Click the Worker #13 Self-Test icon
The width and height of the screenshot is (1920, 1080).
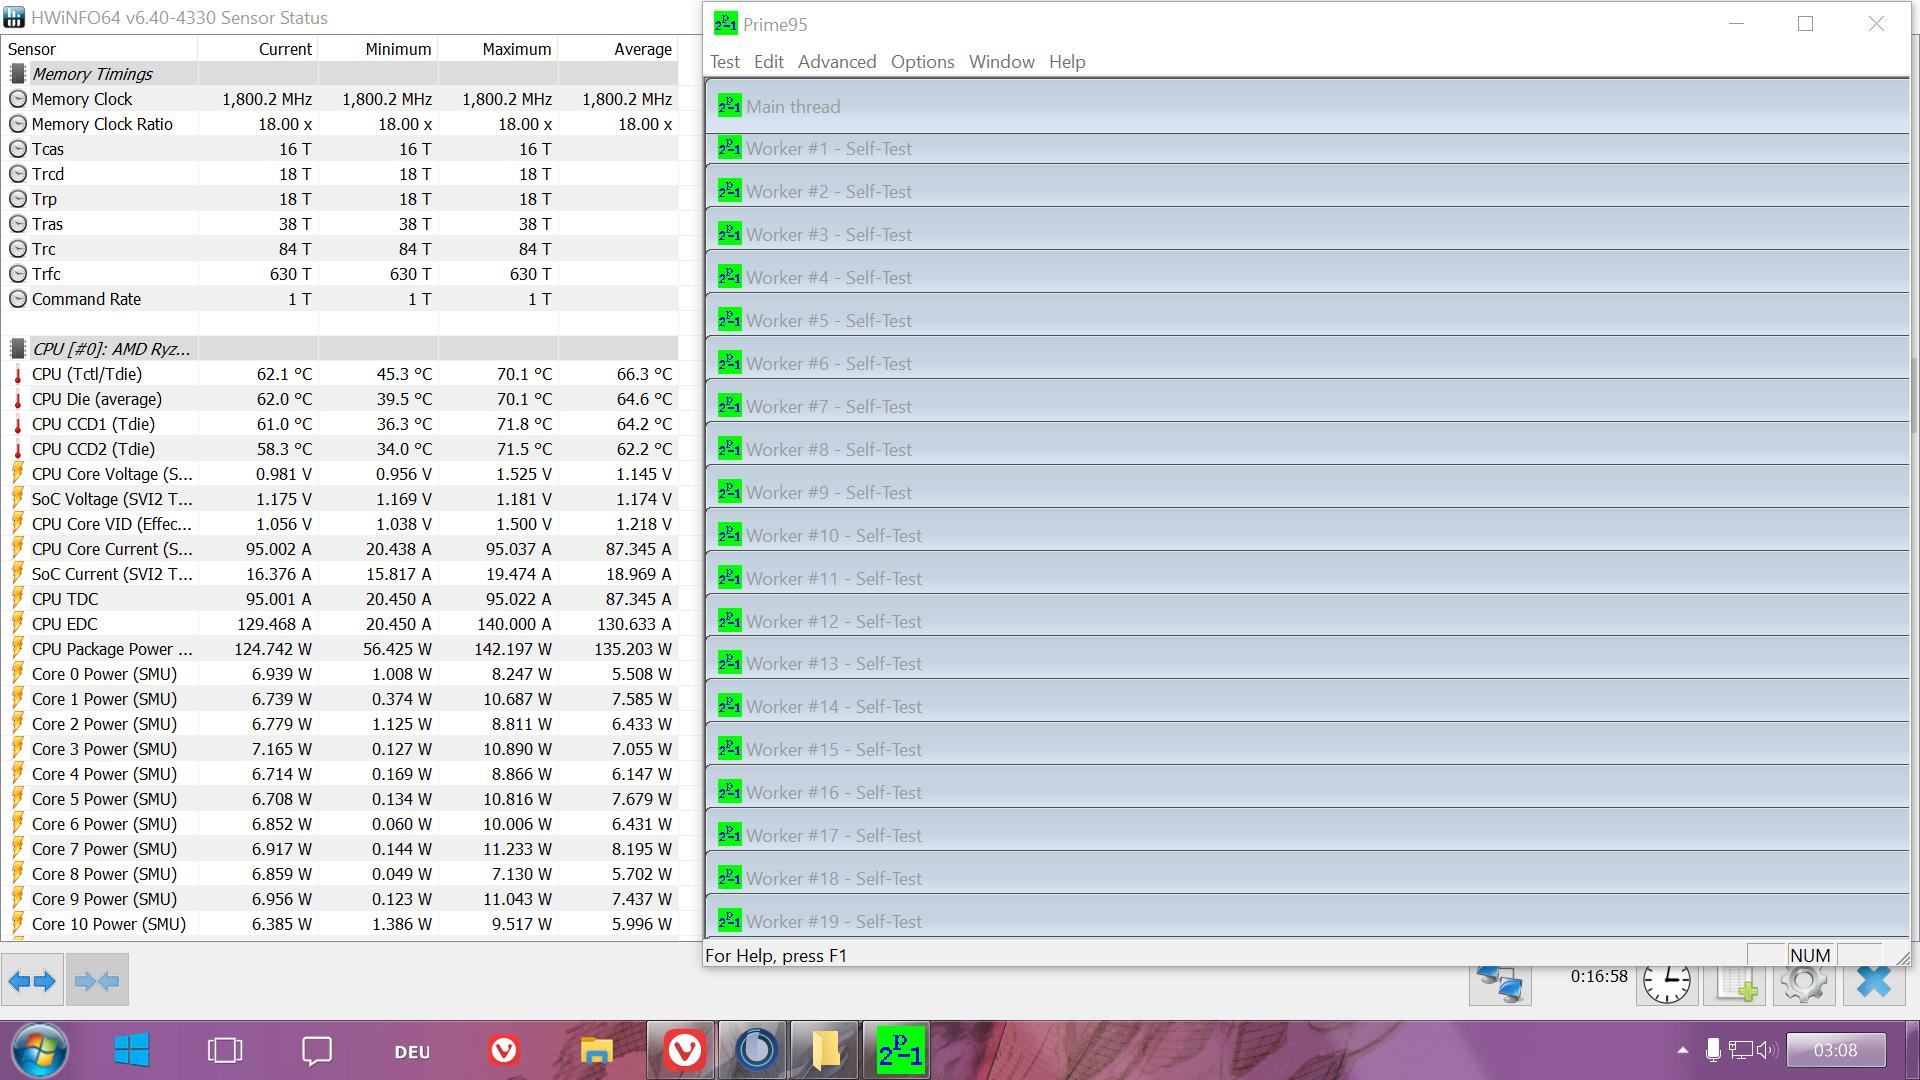coord(729,663)
